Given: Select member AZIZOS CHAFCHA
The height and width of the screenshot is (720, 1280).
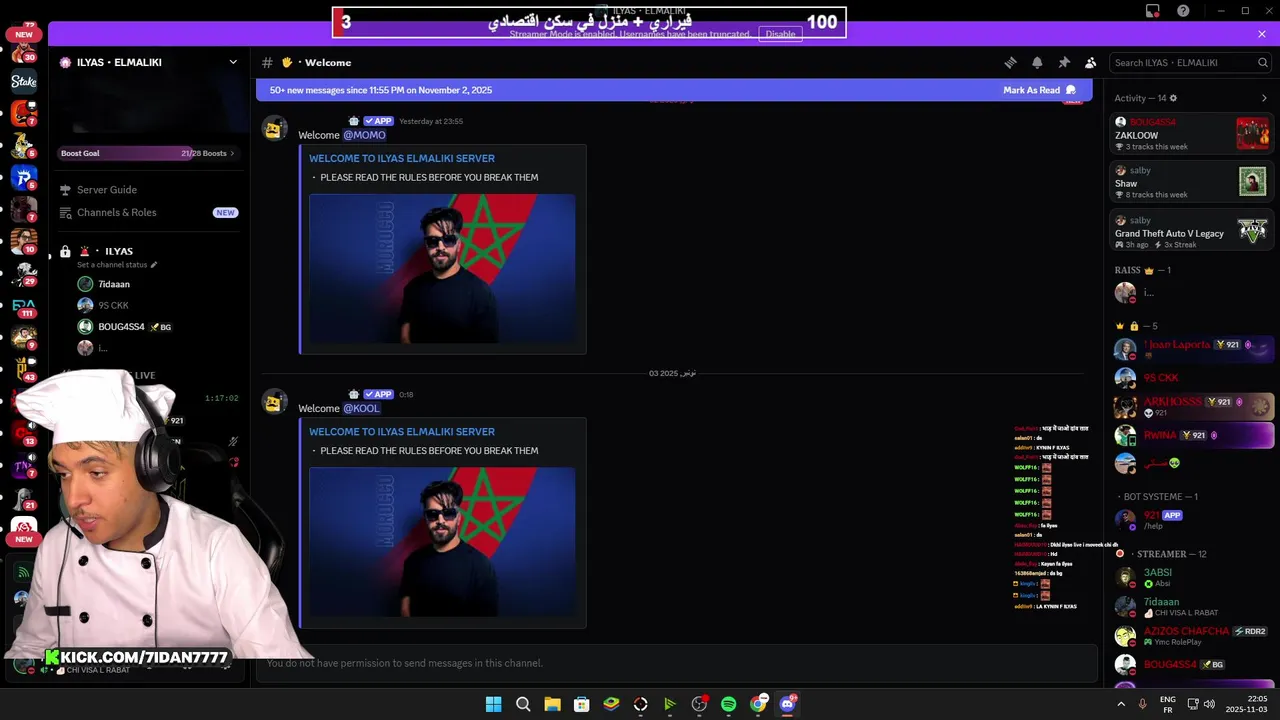Looking at the screenshot, I should [1192, 636].
